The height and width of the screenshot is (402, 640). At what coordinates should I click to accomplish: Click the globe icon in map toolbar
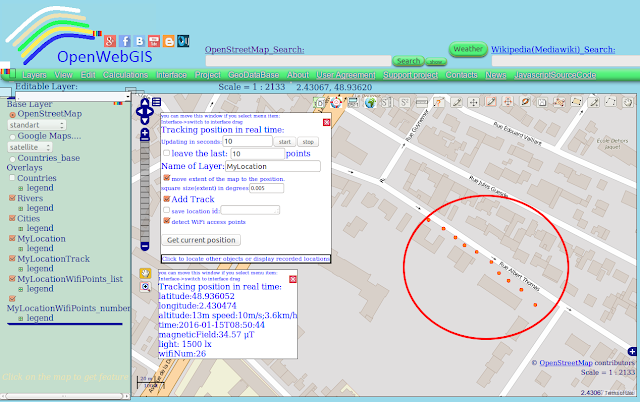pyautogui.click(x=370, y=102)
